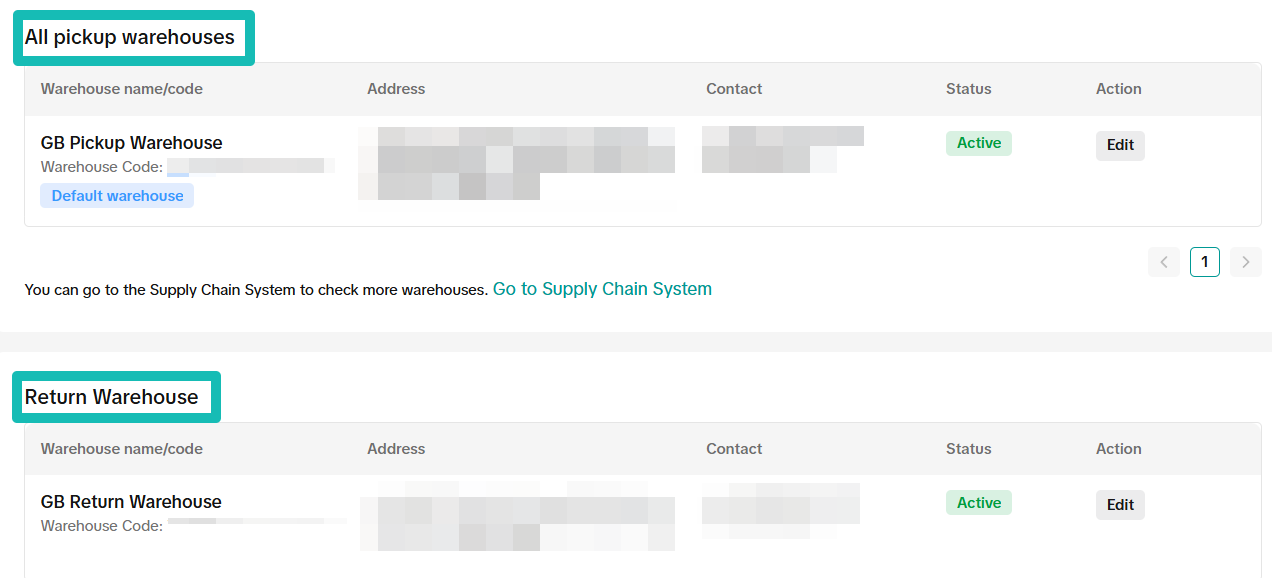This screenshot has height=578, width=1272.
Task: Click the Edit button for GB Return Warehouse
Action: point(1120,504)
